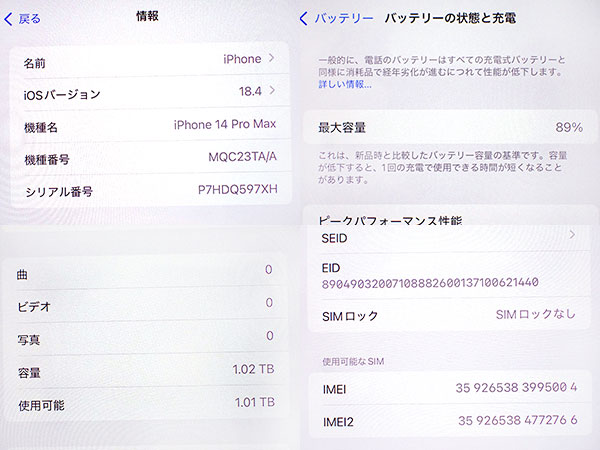
Task: Select the IMEI label
Action: (334, 390)
